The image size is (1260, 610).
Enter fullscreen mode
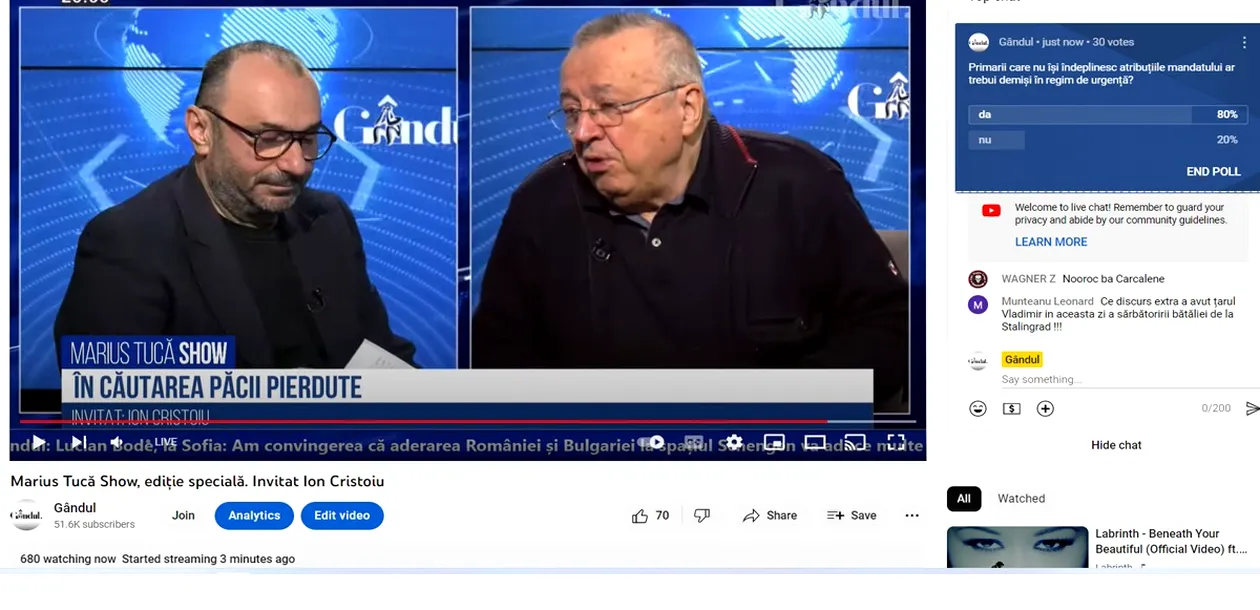pyautogui.click(x=896, y=442)
